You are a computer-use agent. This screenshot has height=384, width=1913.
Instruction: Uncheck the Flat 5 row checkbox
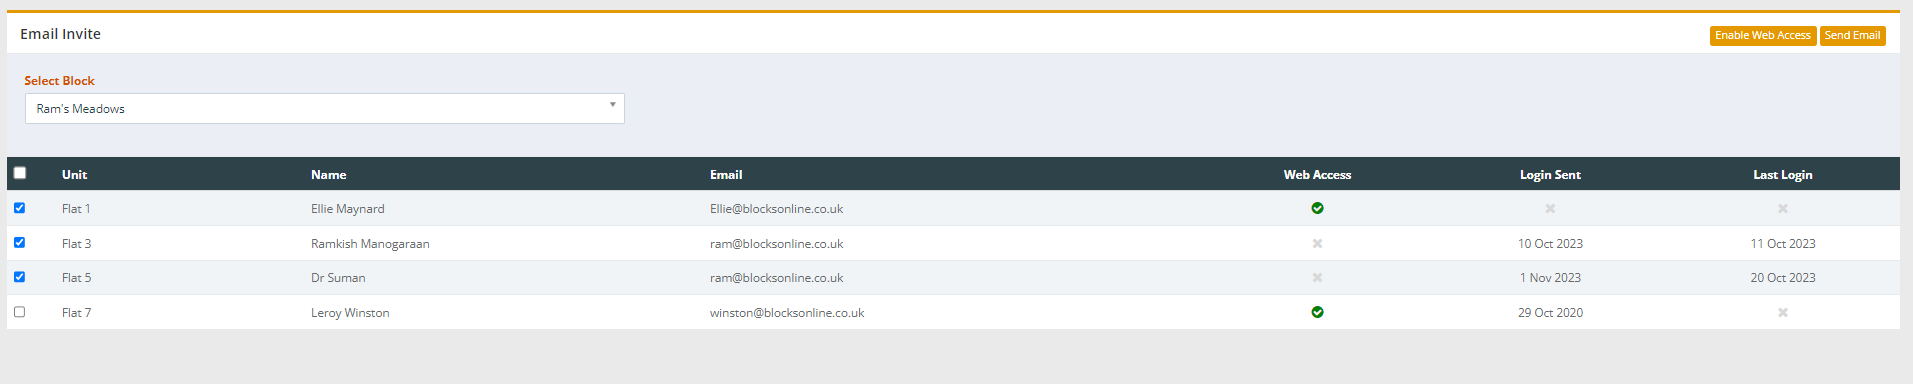click(19, 277)
